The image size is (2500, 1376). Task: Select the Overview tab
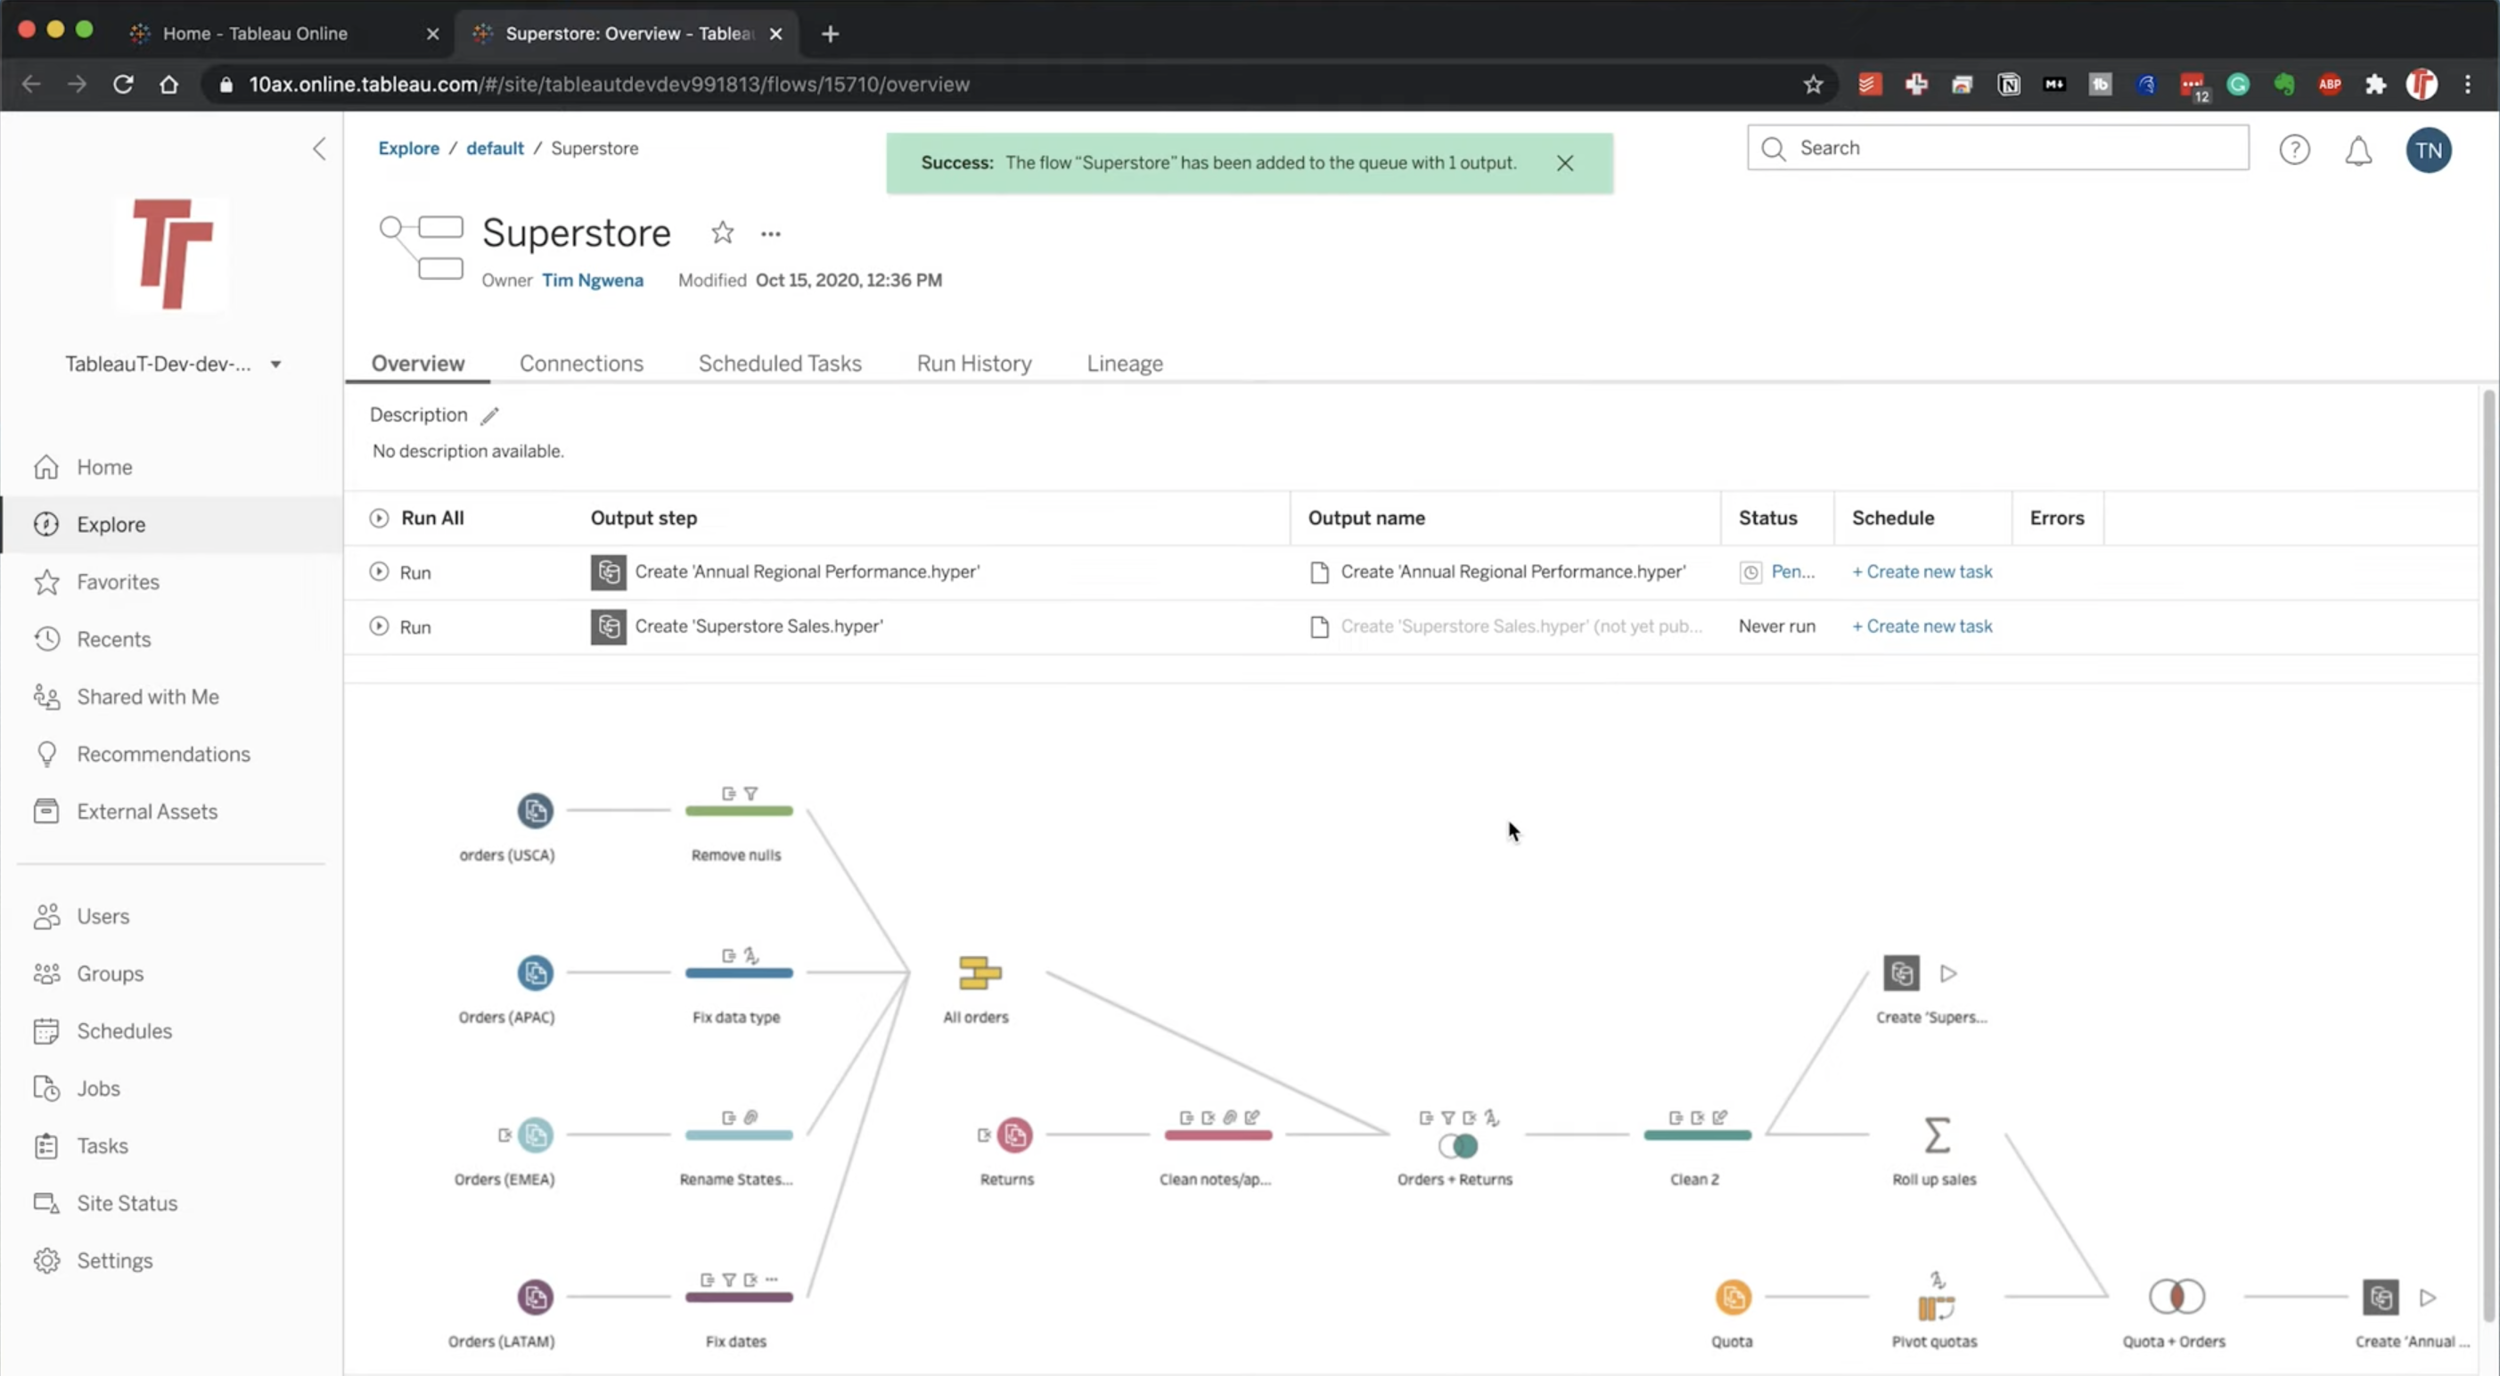418,363
